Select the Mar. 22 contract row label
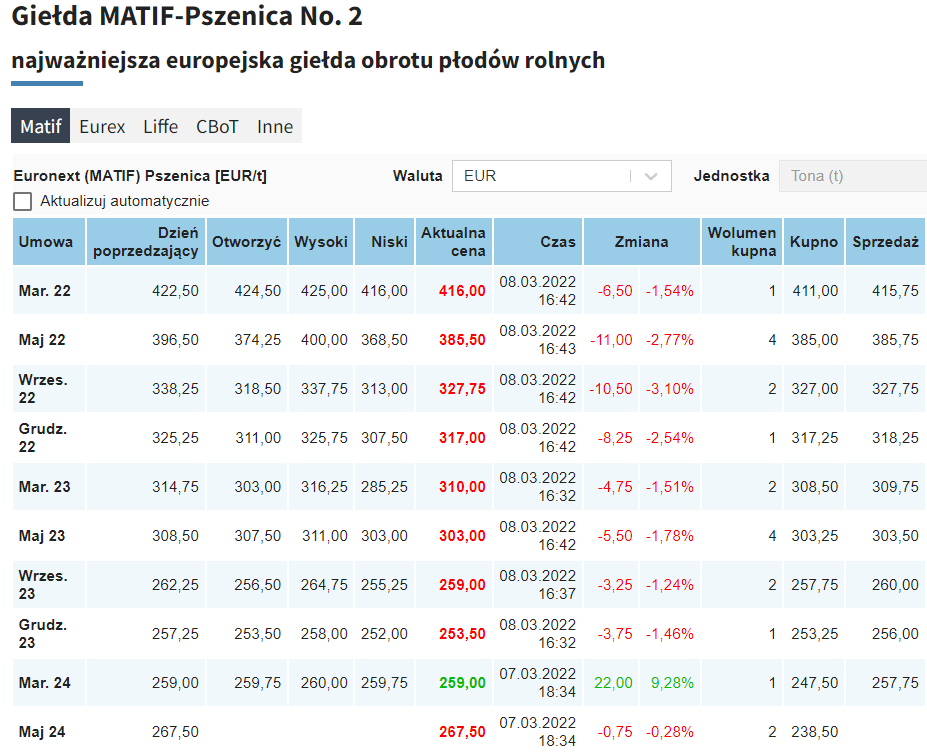Image resolution: width=927 pixels, height=756 pixels. (x=45, y=291)
